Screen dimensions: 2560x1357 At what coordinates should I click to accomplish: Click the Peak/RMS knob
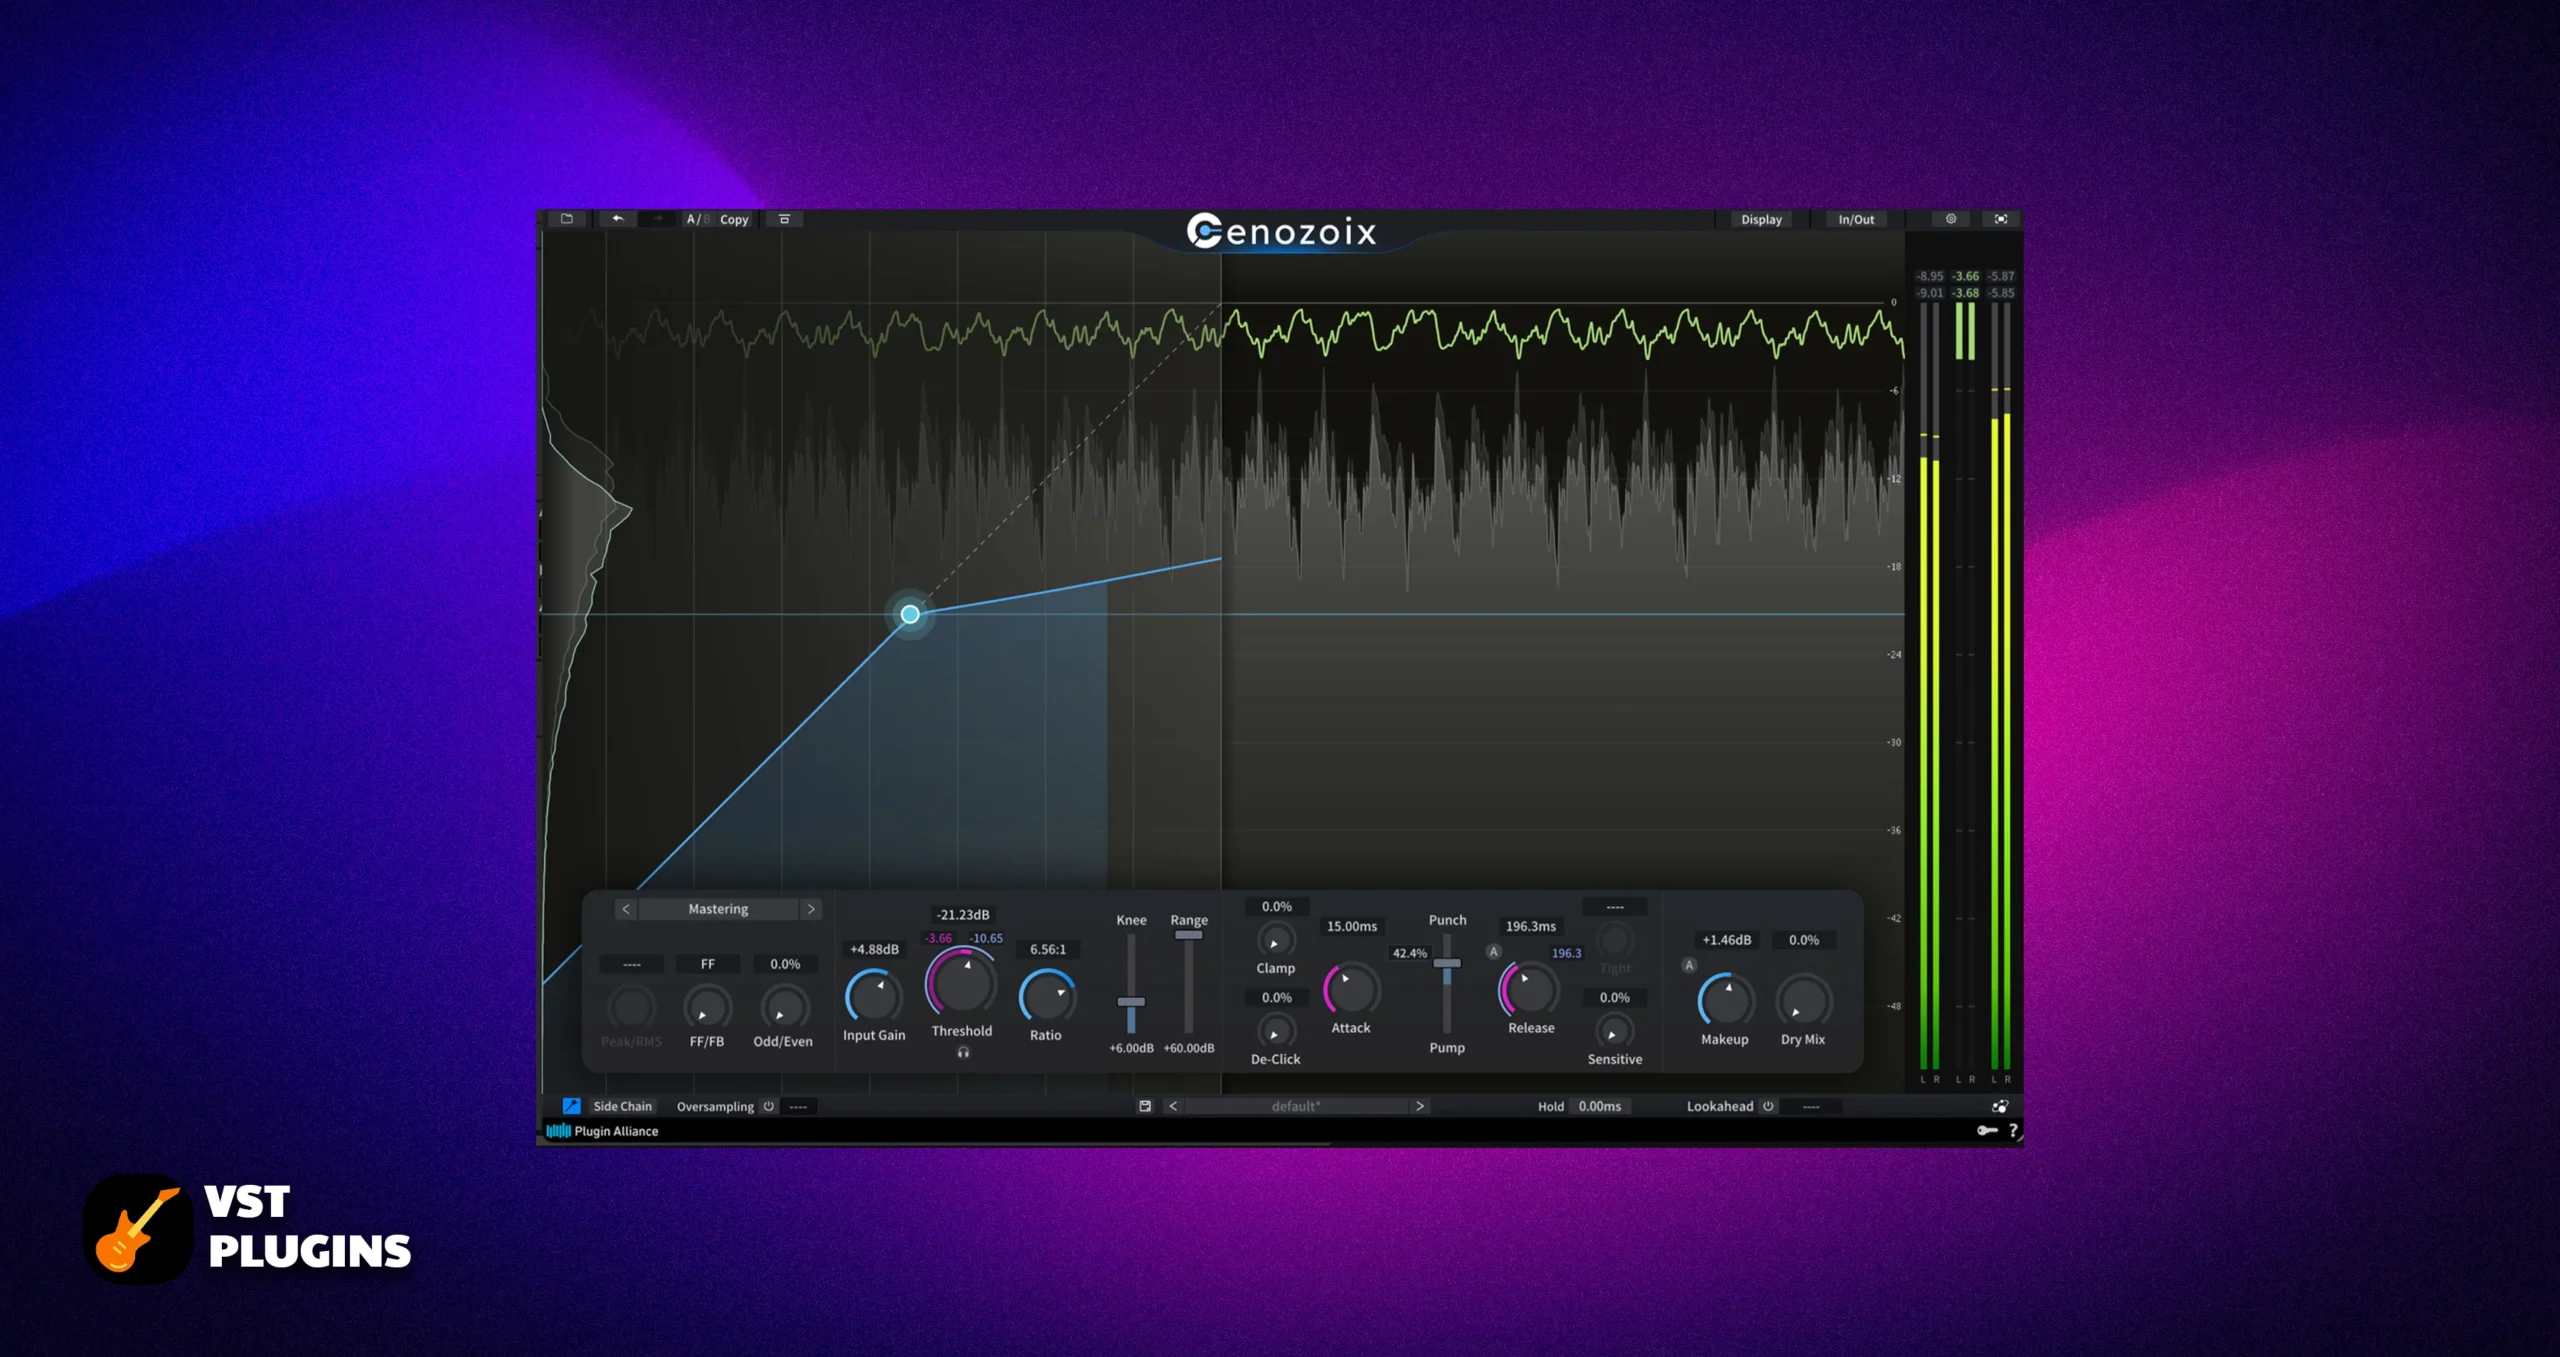point(632,1007)
